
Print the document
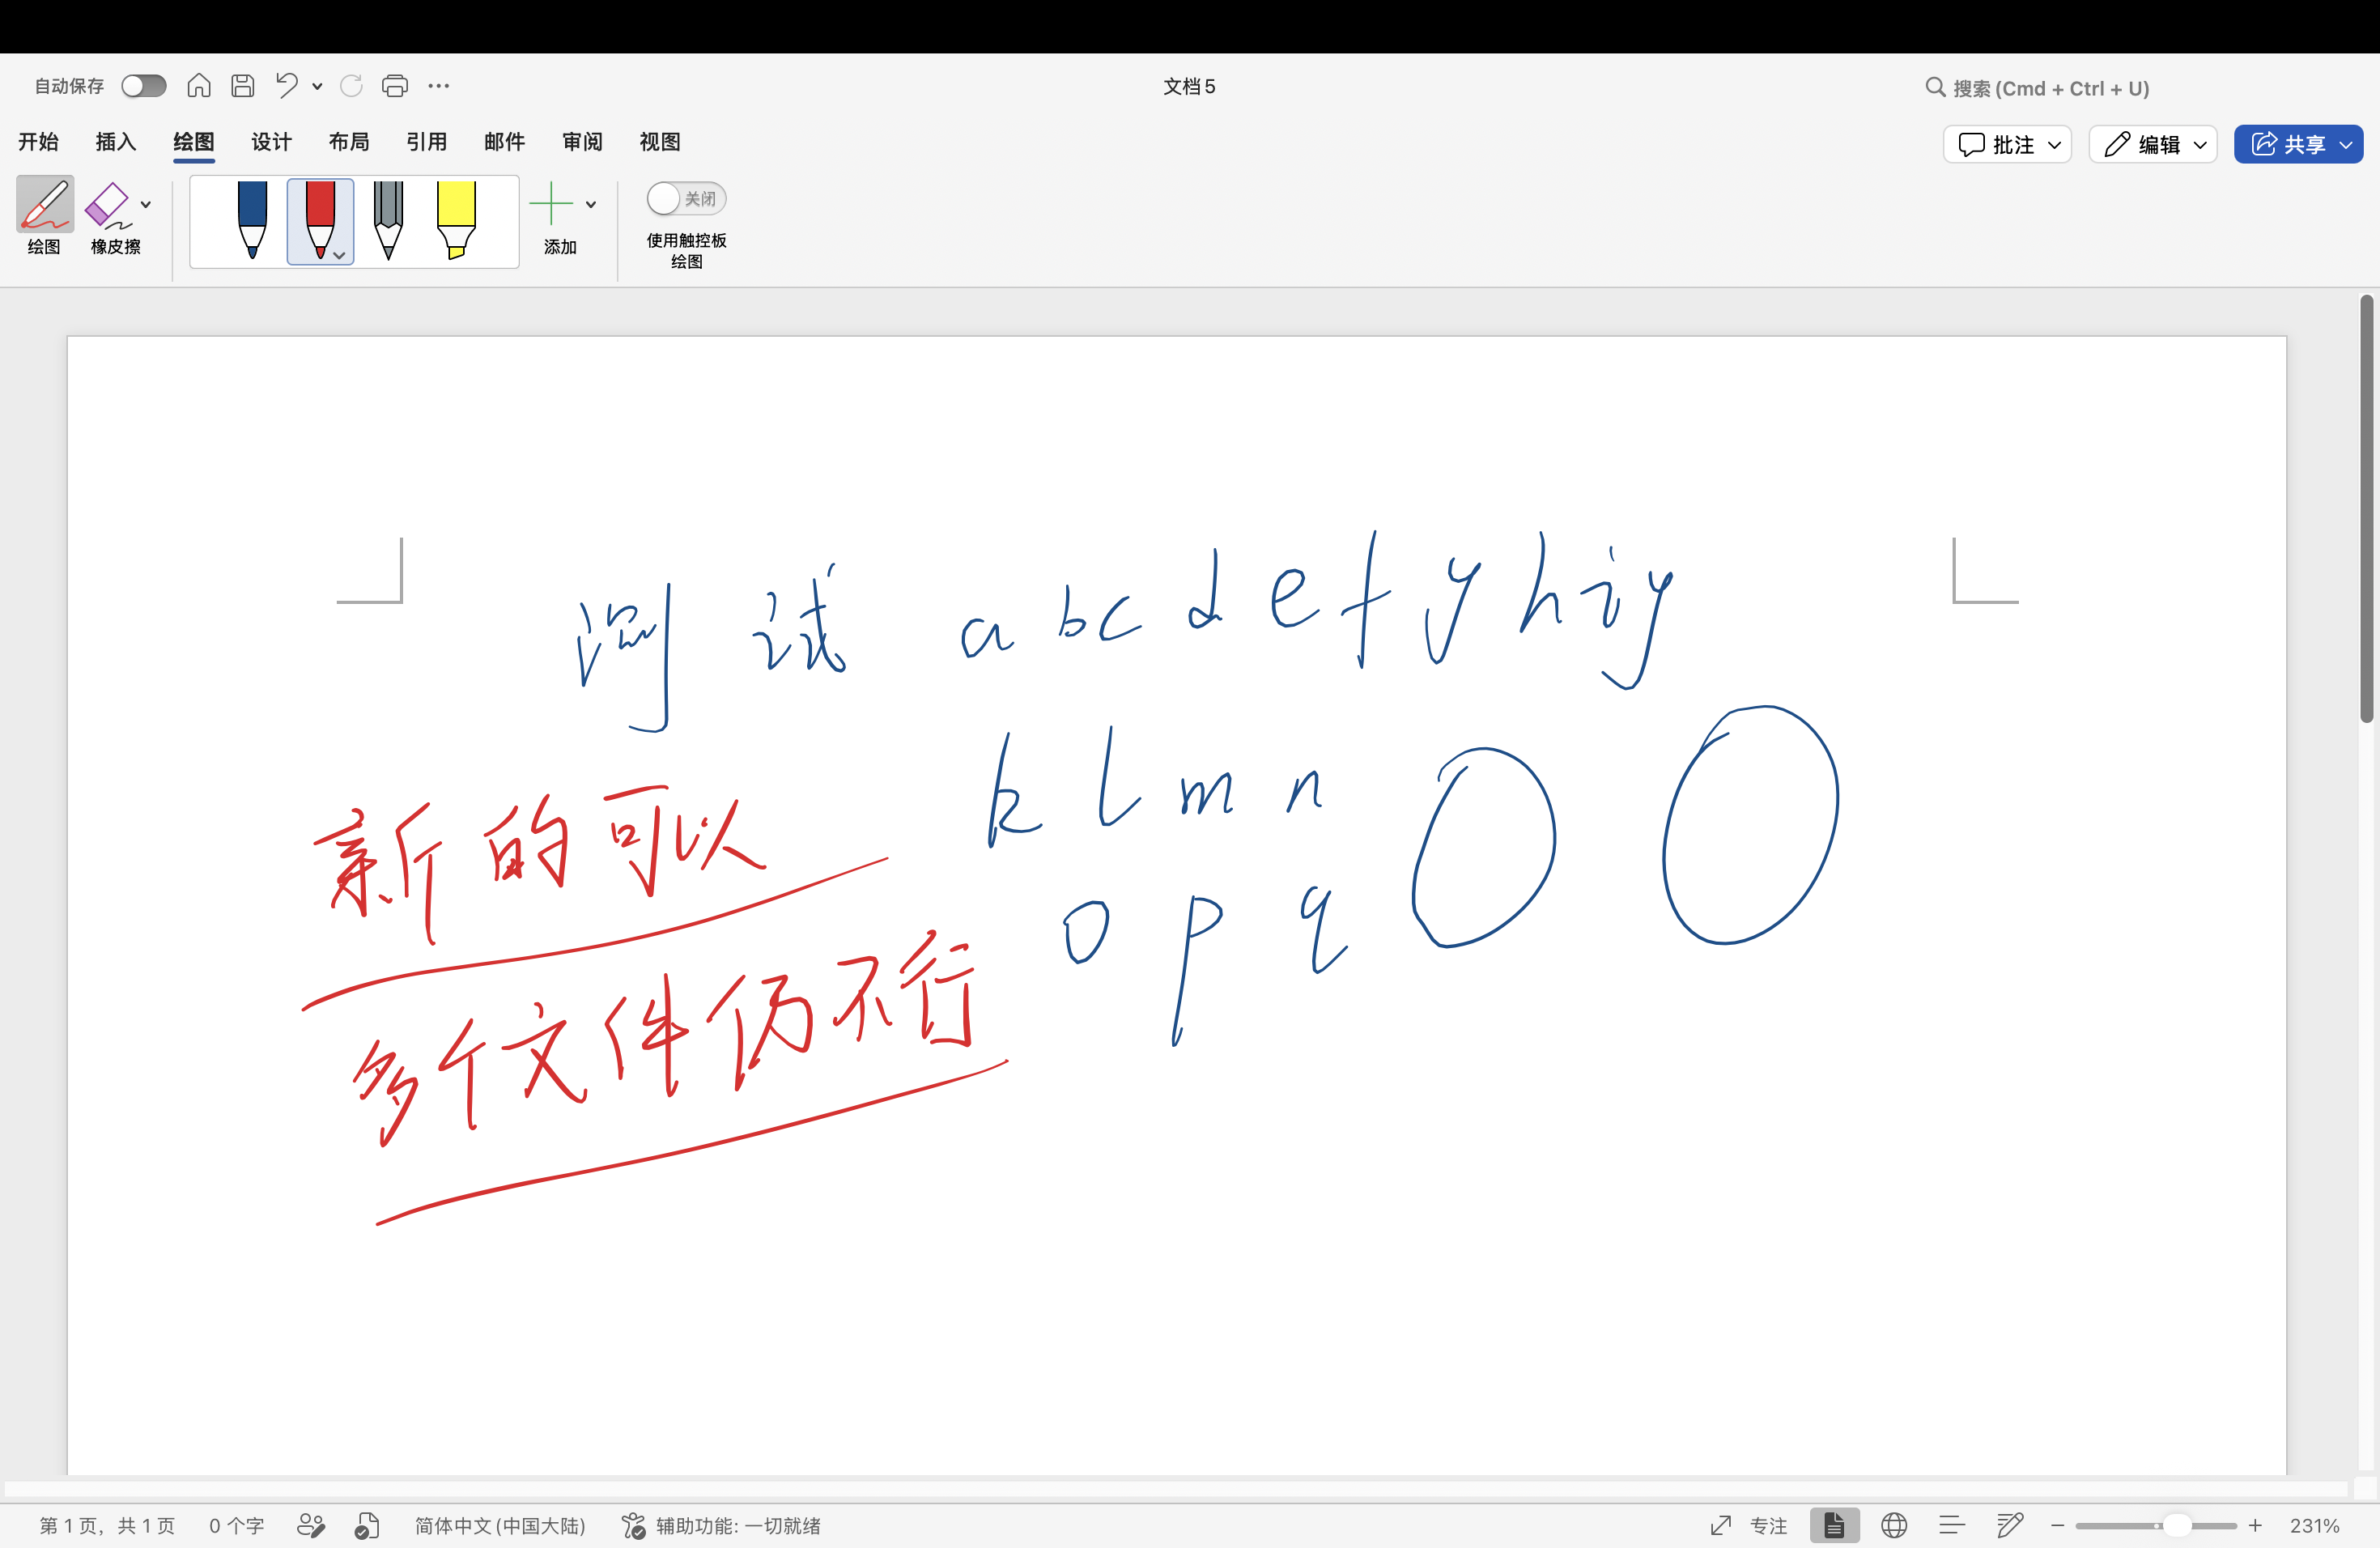pyautogui.click(x=395, y=86)
